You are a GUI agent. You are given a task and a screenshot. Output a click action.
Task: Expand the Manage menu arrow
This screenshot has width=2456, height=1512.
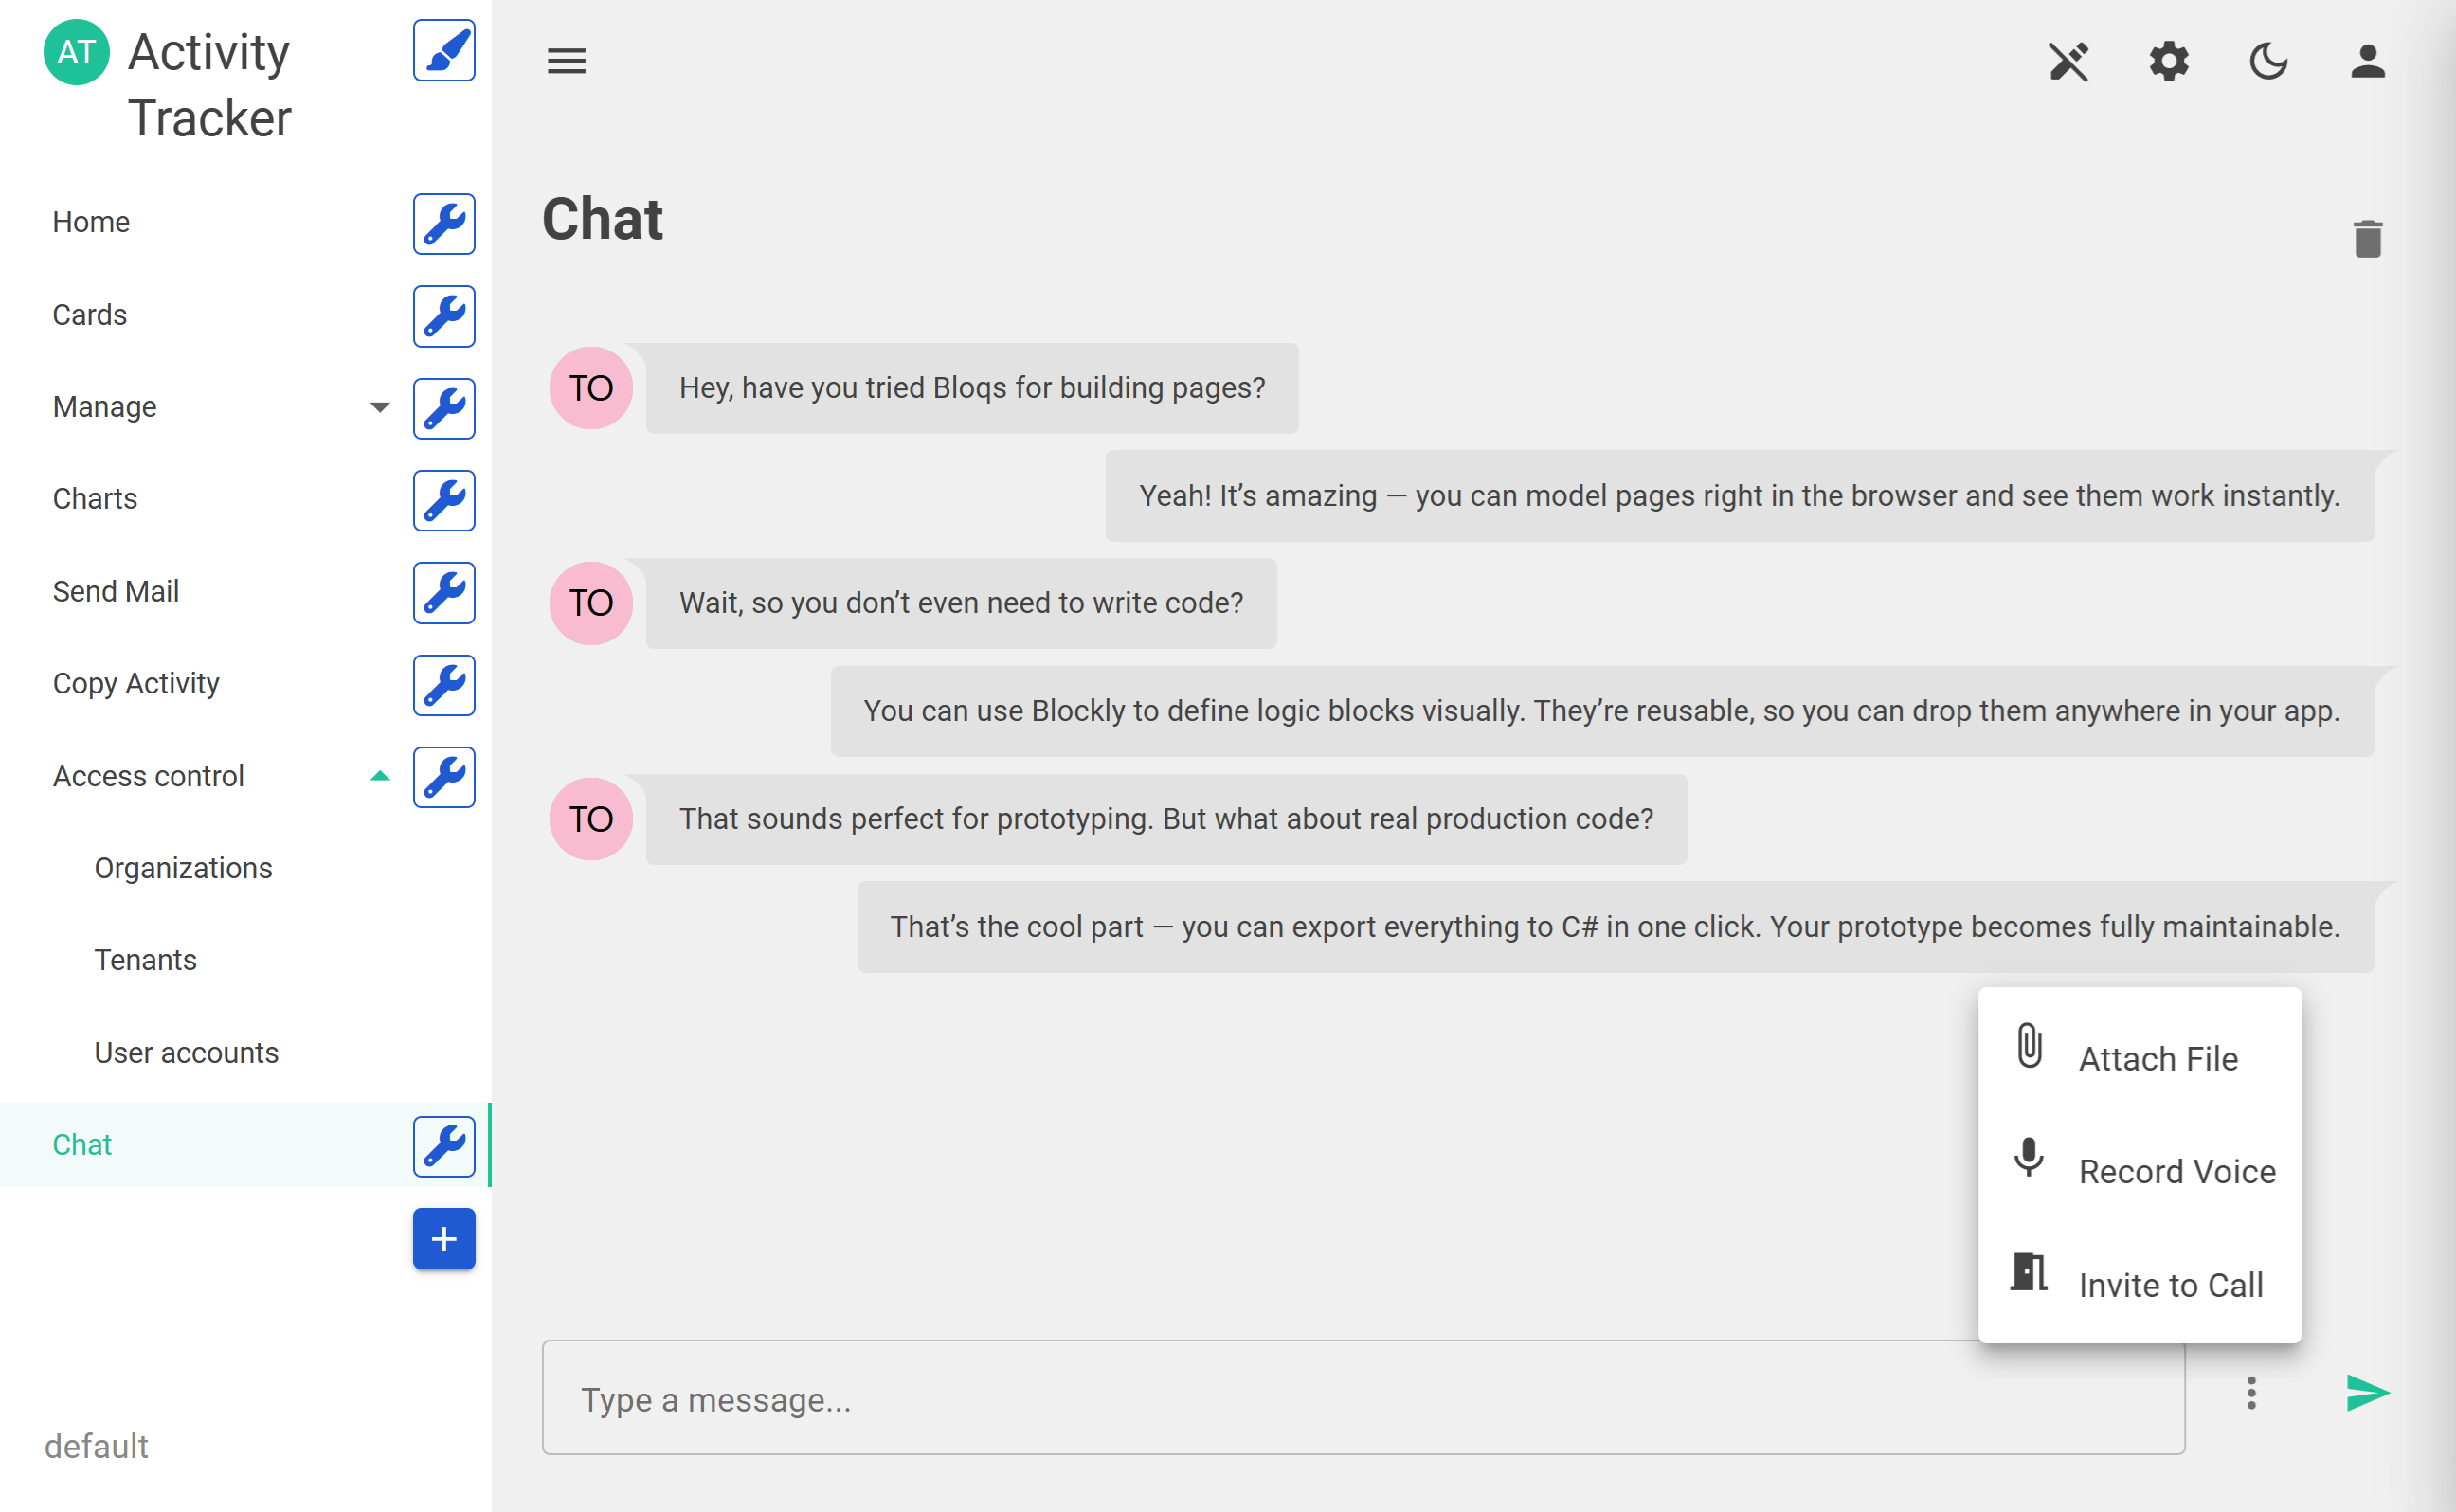click(379, 407)
